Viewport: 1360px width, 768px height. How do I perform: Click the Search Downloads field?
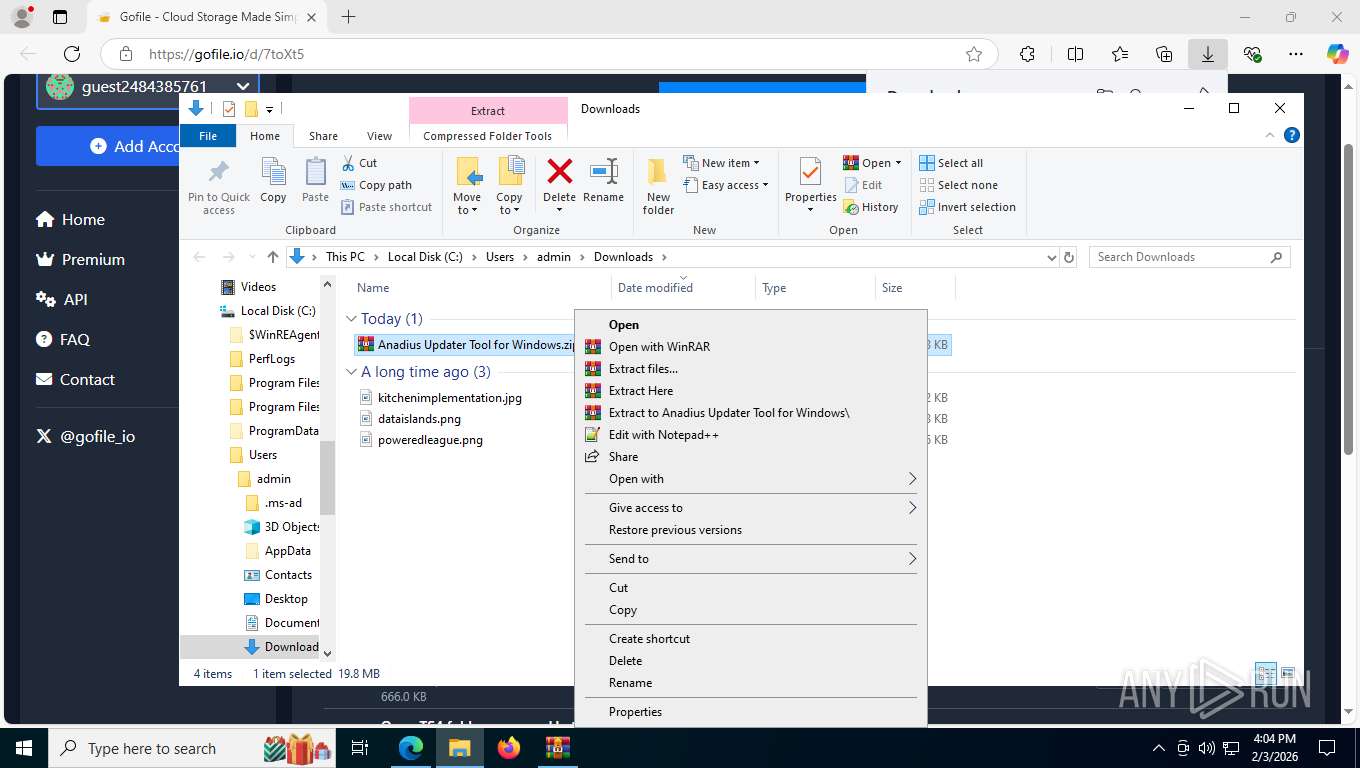coord(1189,257)
